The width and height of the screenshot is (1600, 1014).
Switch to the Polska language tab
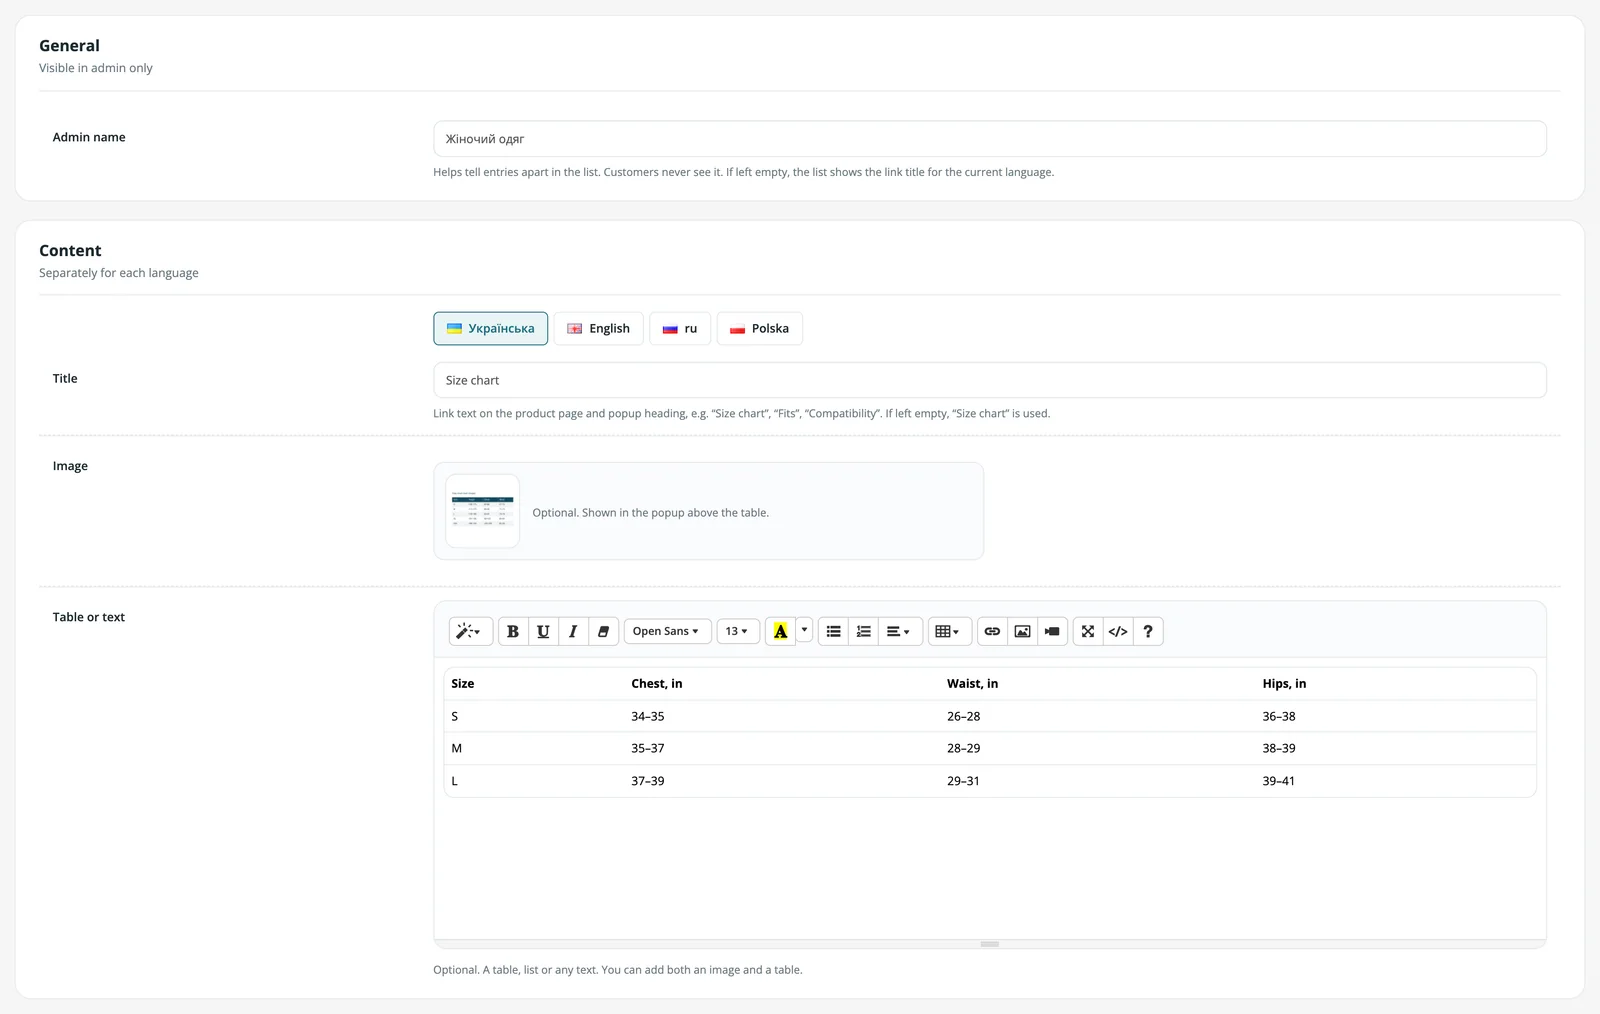[x=760, y=328]
